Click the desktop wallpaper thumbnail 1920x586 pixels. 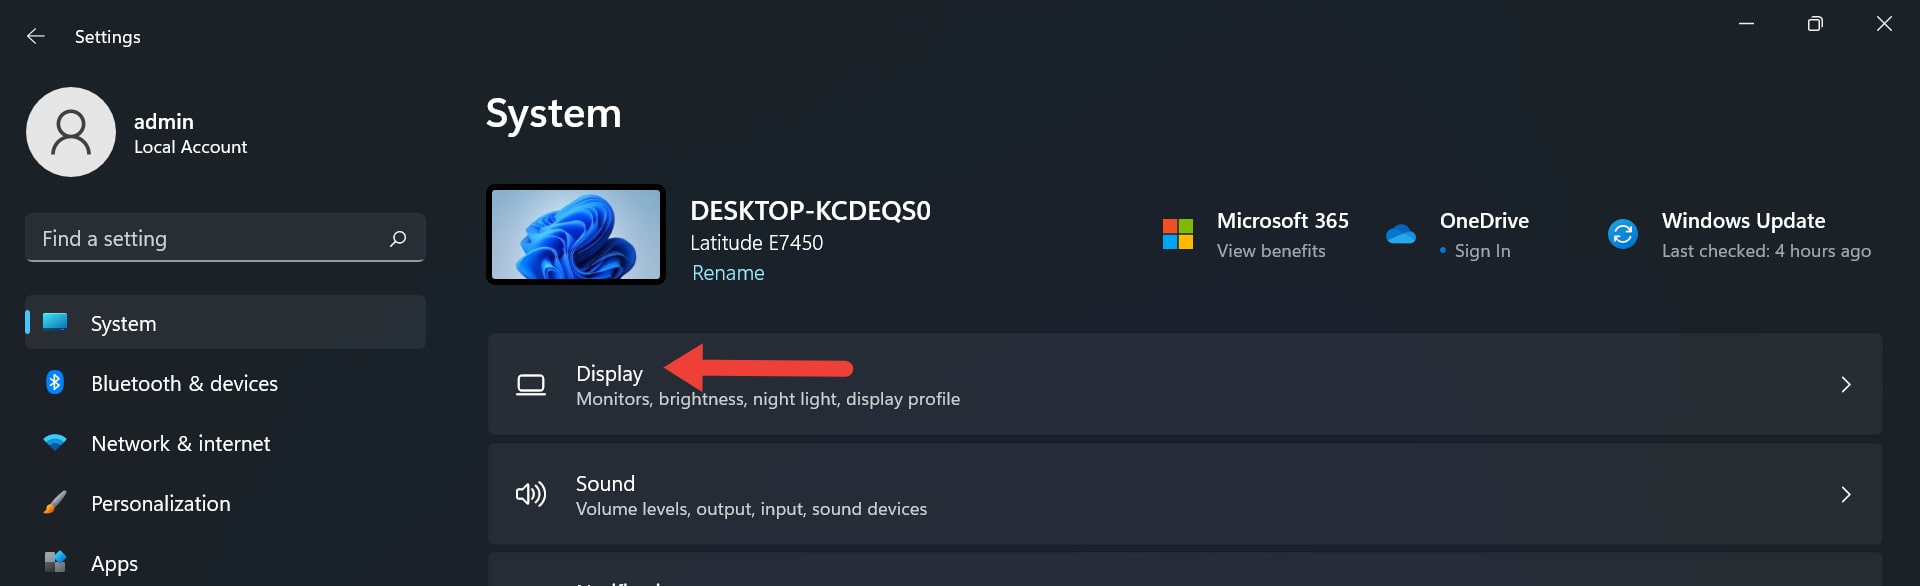(x=575, y=233)
